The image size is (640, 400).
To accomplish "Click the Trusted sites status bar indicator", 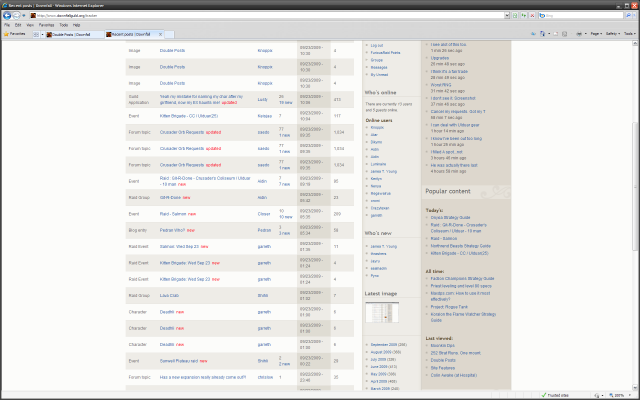I will [555, 395].
